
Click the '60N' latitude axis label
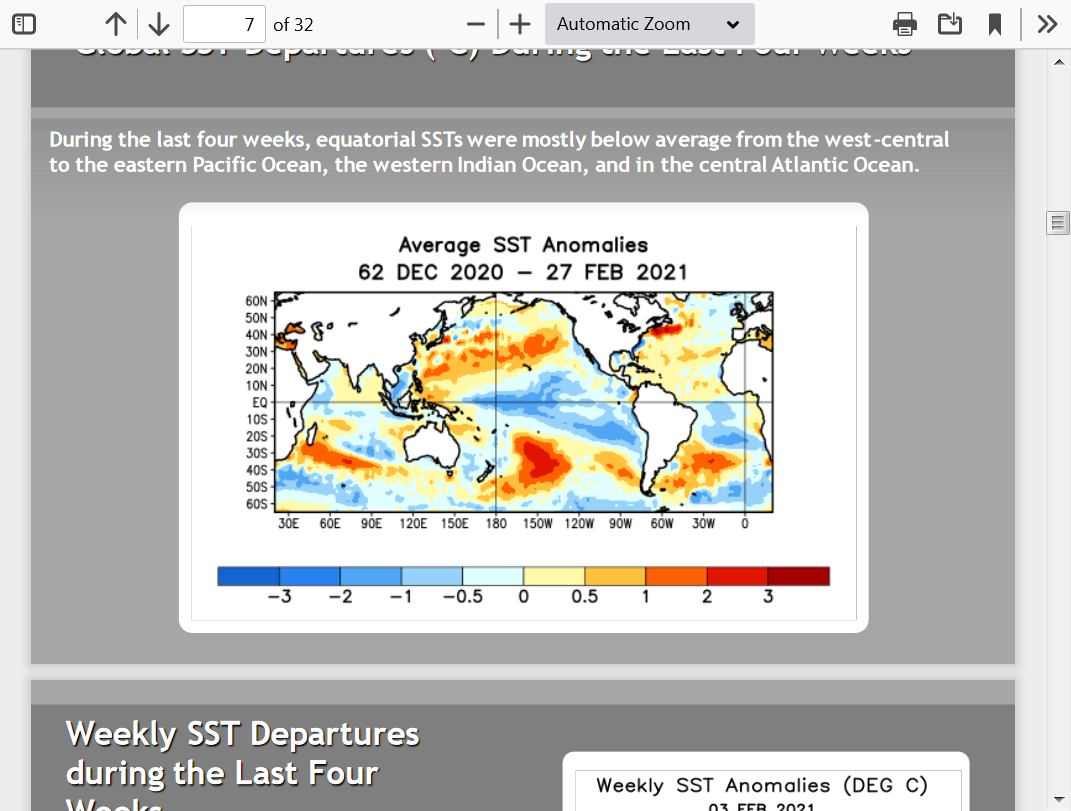click(256, 301)
